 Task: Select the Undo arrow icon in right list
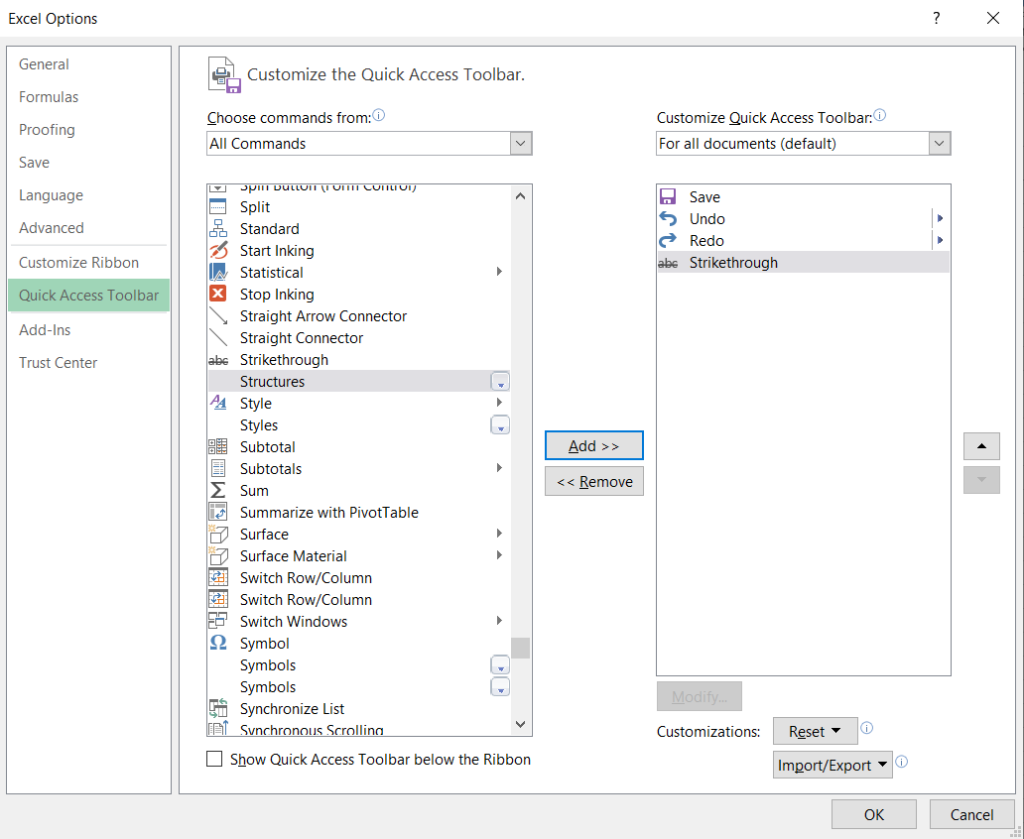668,219
